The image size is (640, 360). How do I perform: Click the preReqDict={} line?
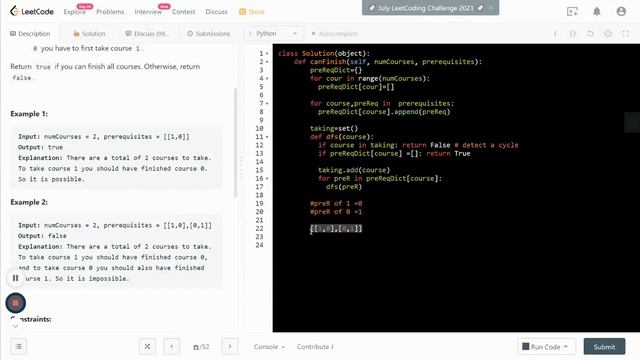[336, 70]
